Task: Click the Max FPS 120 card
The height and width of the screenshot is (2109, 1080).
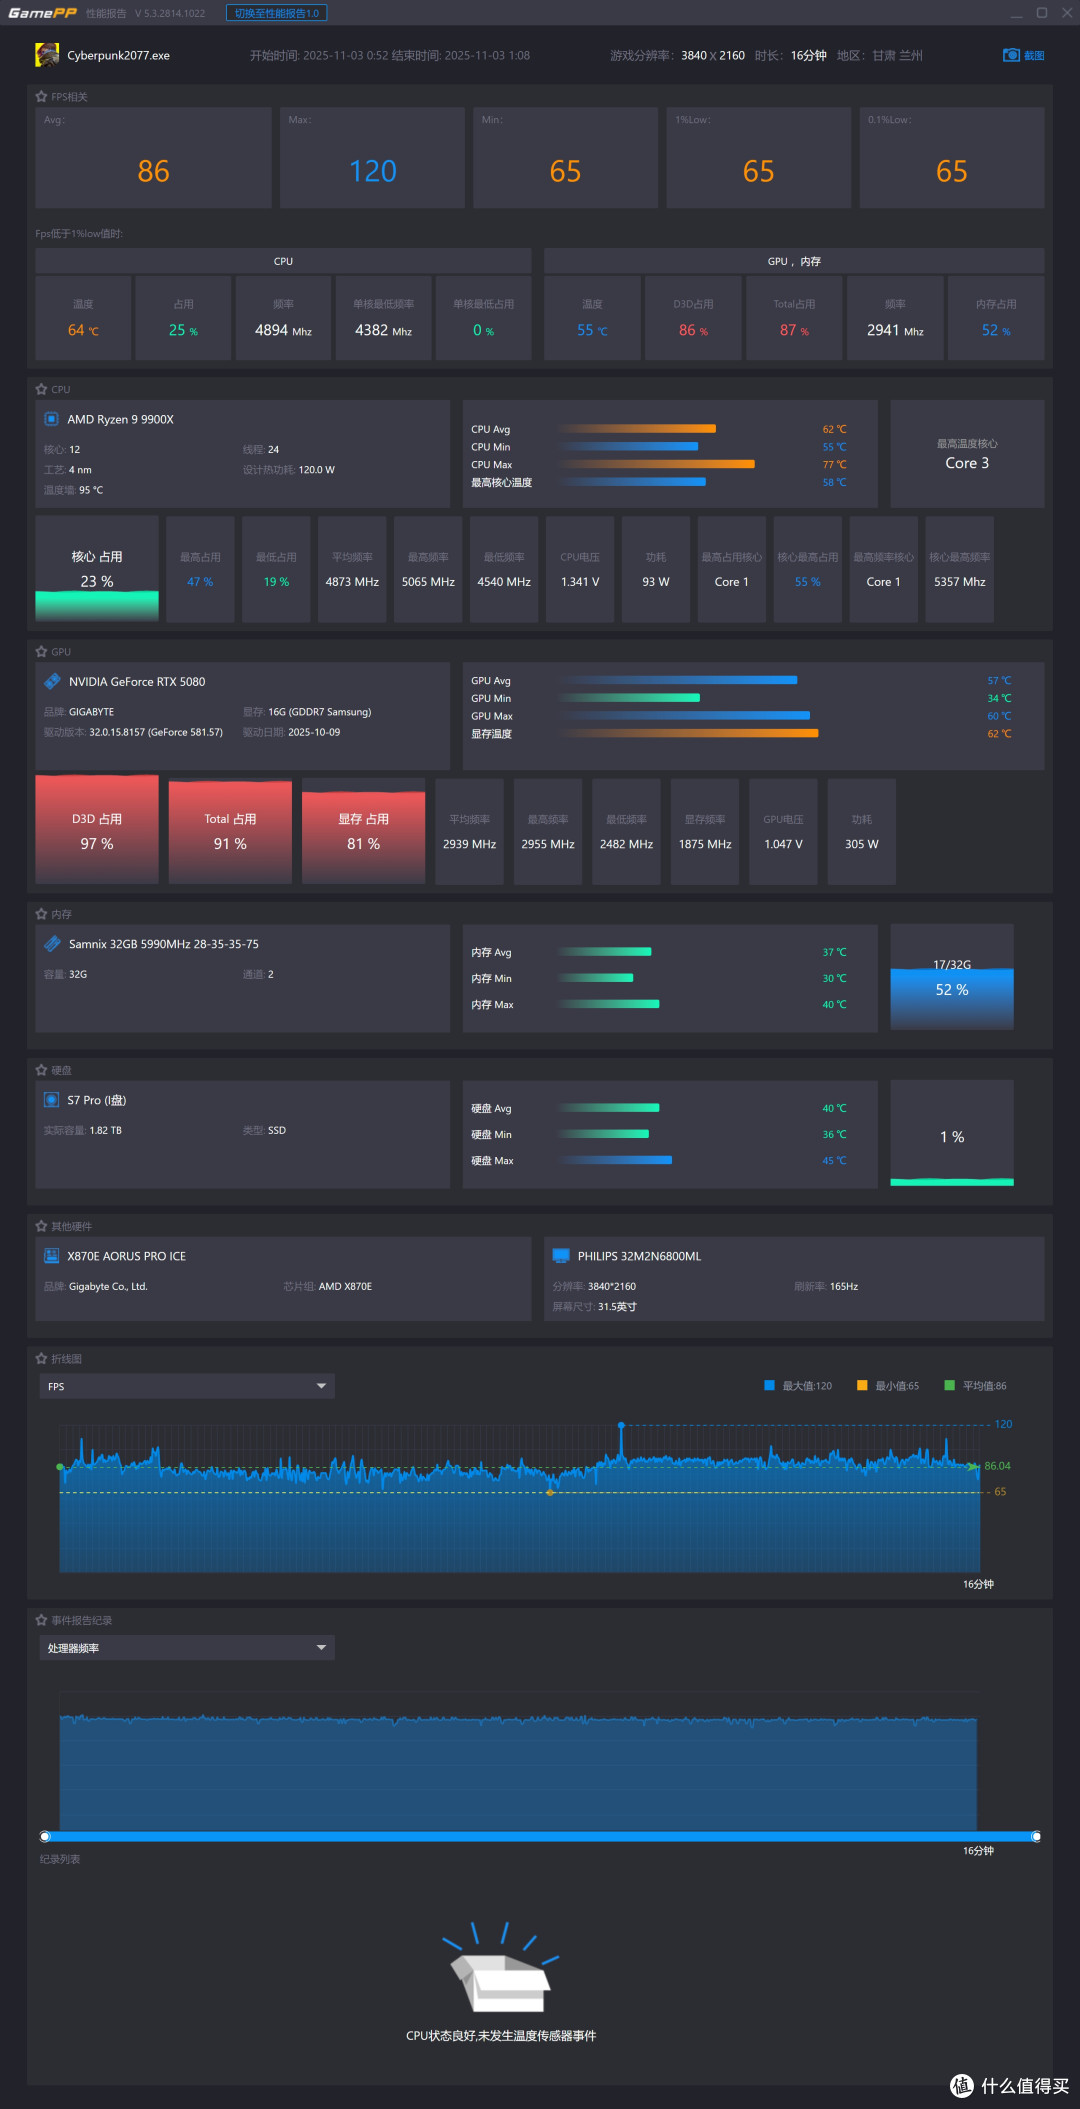Action: point(372,158)
